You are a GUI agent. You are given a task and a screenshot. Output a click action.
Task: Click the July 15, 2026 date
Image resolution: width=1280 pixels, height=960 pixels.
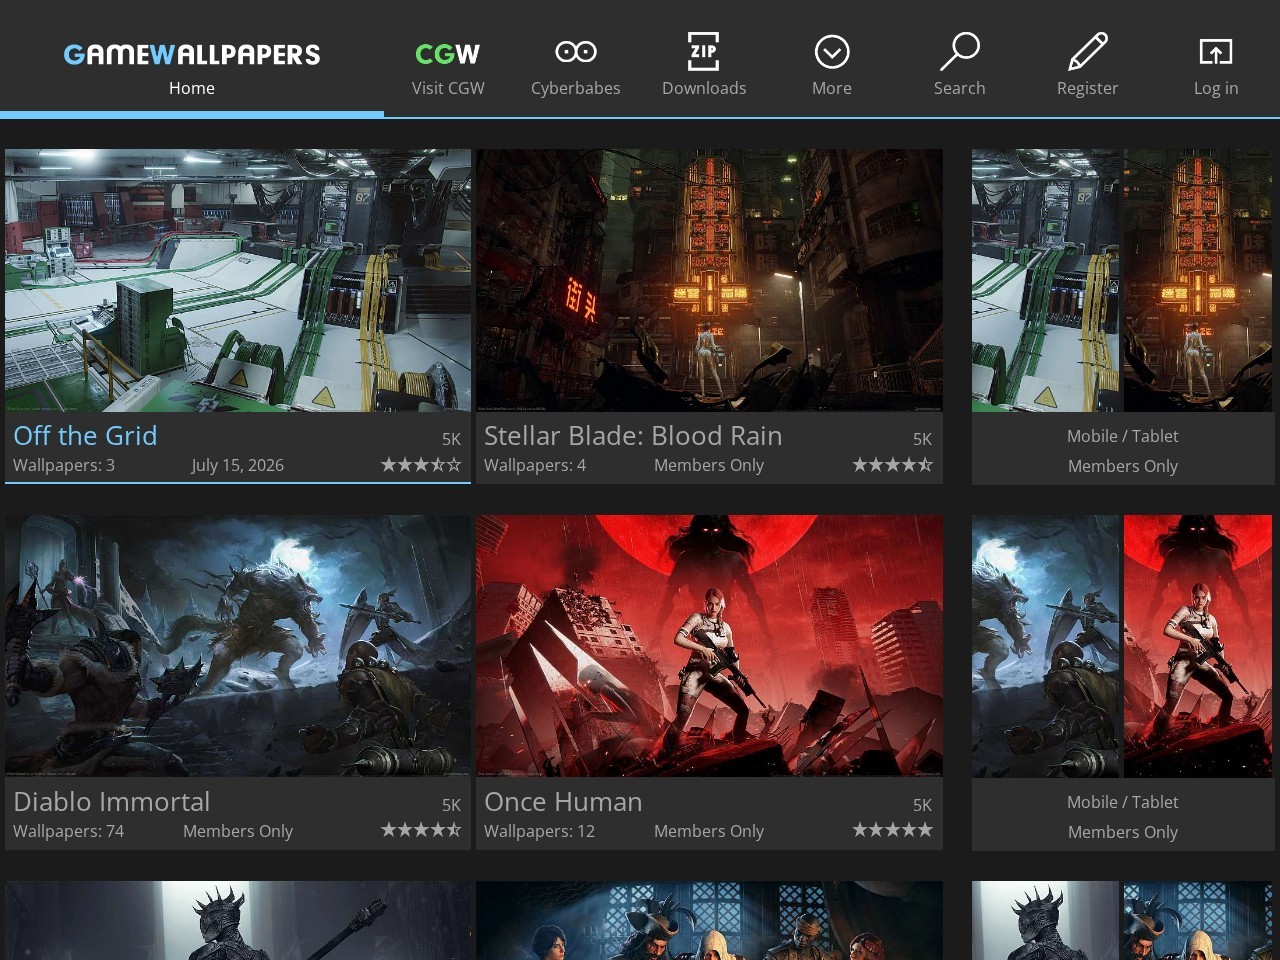238,465
